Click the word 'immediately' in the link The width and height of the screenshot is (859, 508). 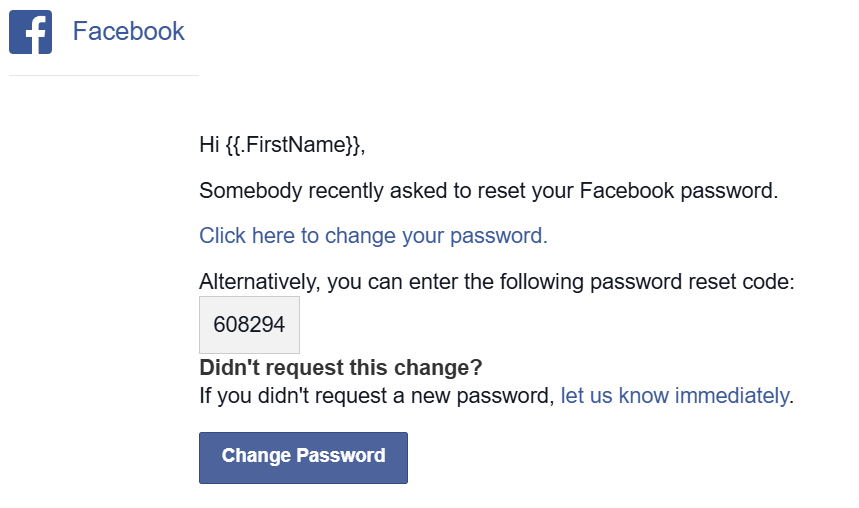click(731, 395)
